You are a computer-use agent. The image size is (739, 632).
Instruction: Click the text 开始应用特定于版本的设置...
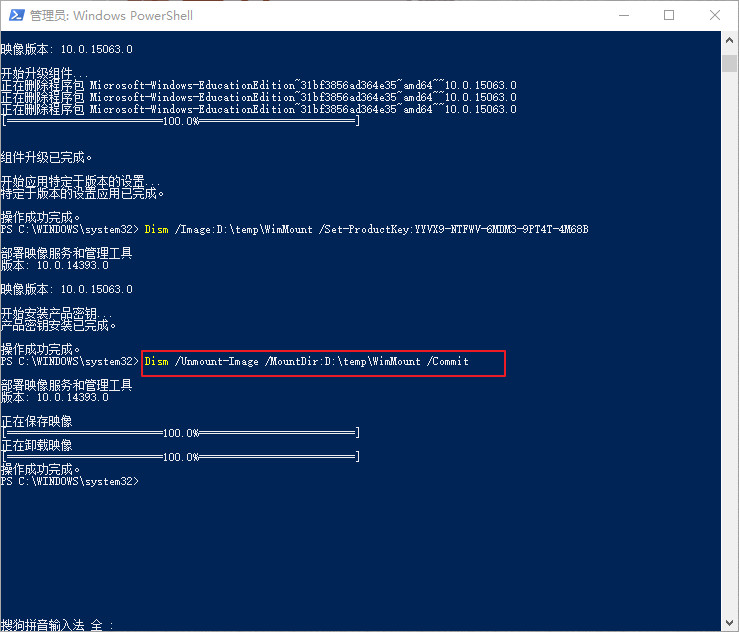point(80,181)
